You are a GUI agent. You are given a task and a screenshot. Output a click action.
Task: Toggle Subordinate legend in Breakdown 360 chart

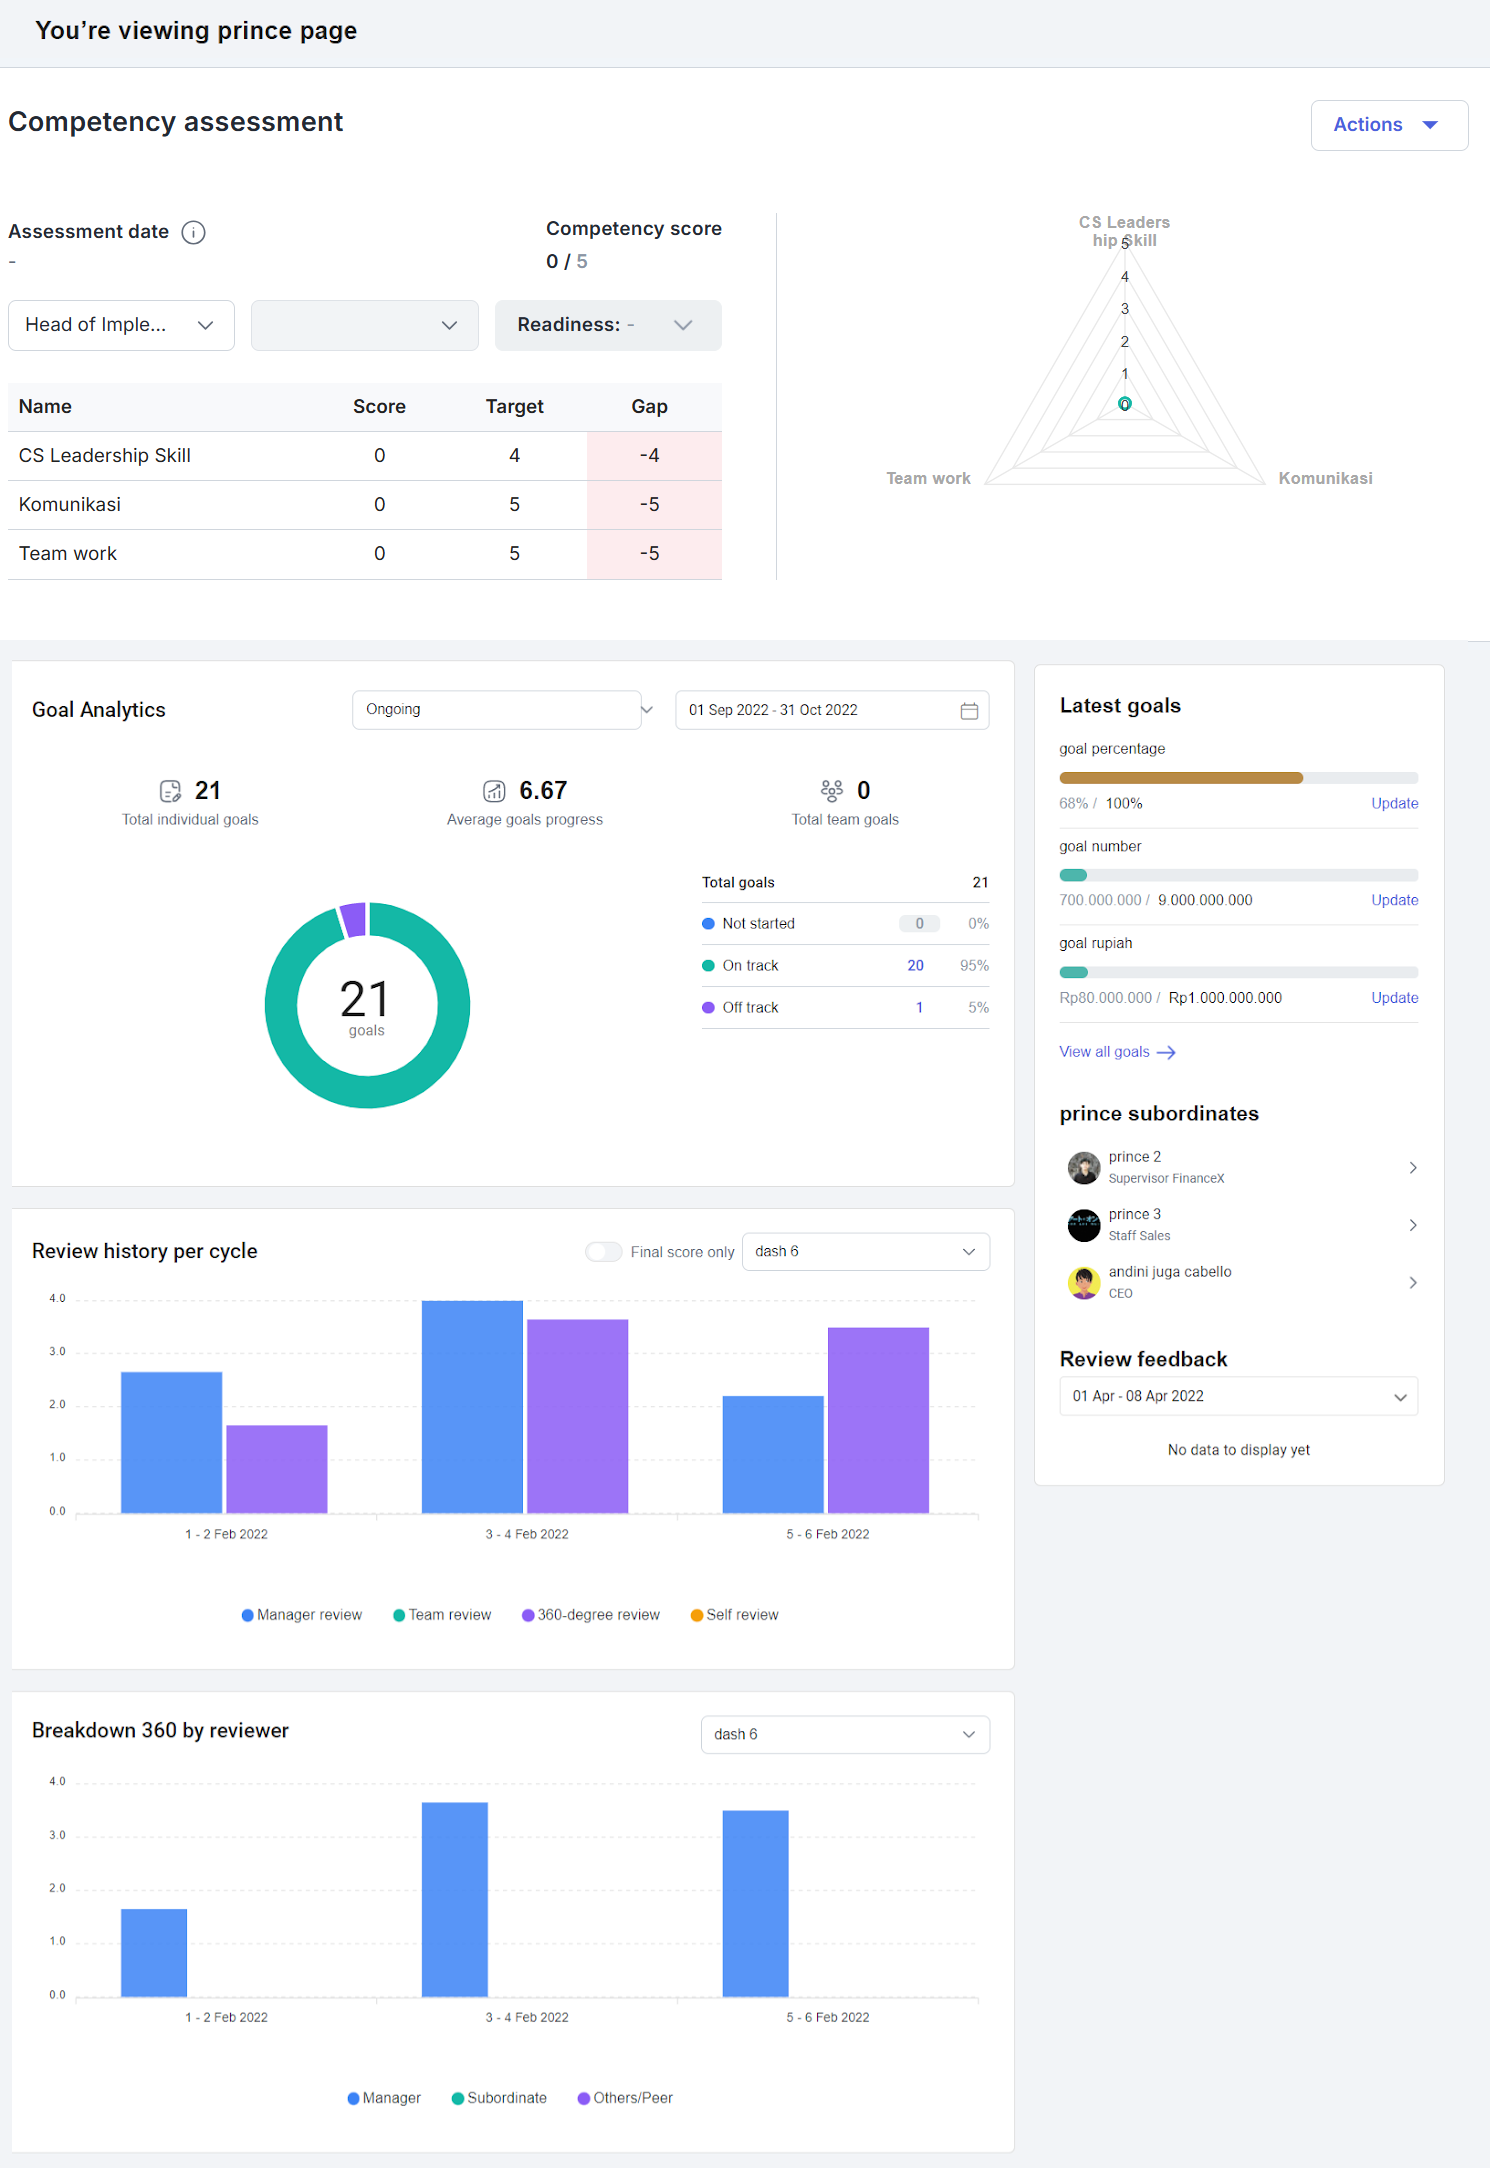click(x=499, y=2098)
